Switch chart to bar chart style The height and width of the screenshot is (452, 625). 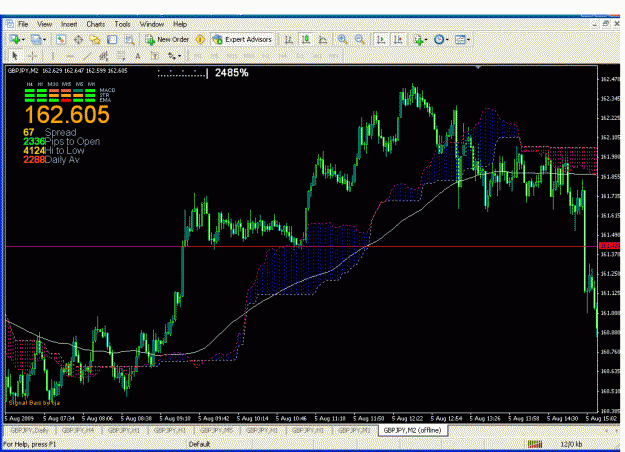(x=289, y=39)
